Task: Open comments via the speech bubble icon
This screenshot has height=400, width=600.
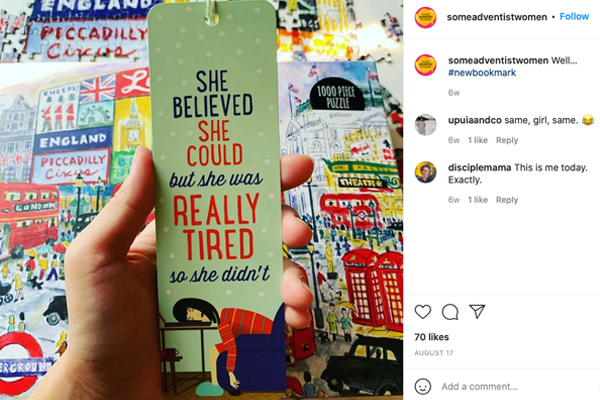Action: (450, 312)
